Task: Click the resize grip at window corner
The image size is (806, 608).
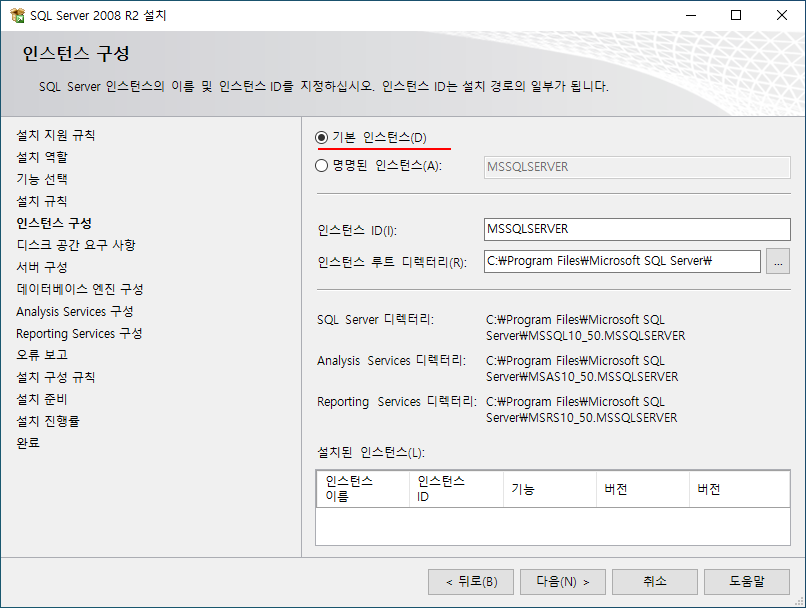Action: pyautogui.click(x=799, y=601)
